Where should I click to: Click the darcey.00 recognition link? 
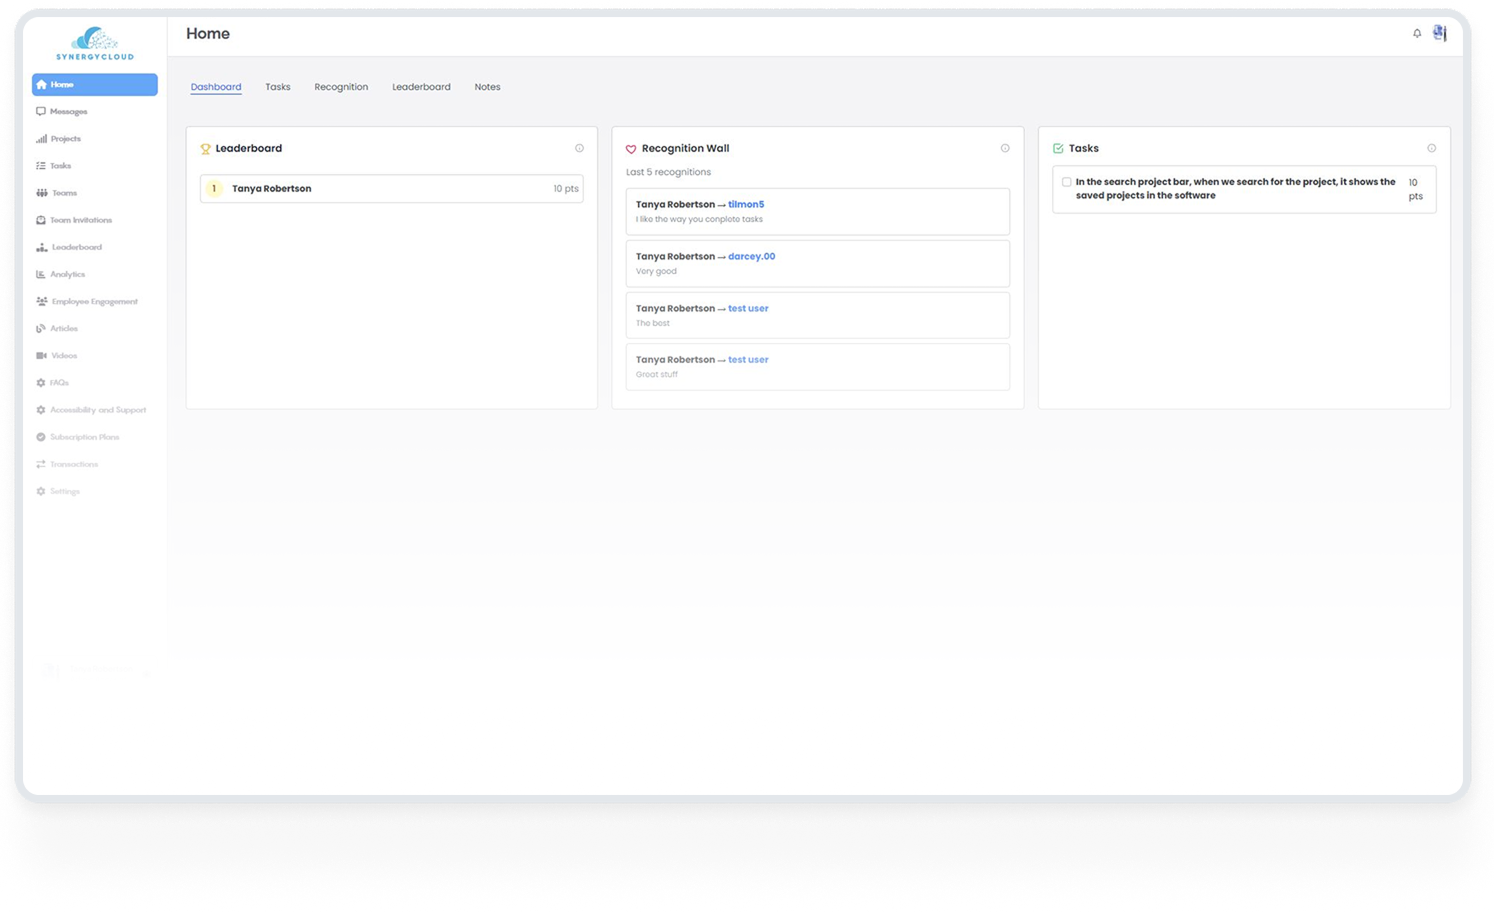(750, 256)
